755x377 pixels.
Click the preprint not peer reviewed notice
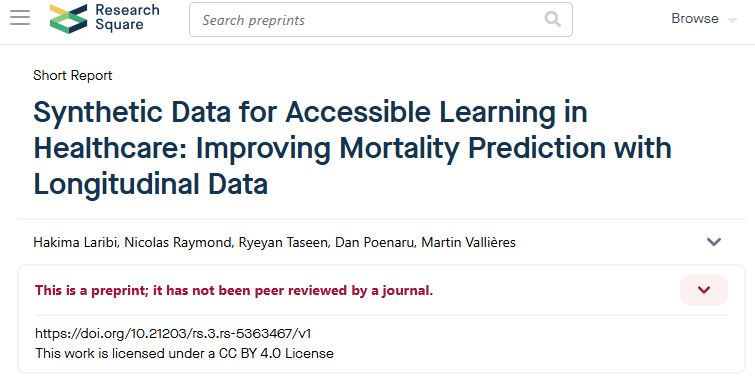[x=234, y=290]
